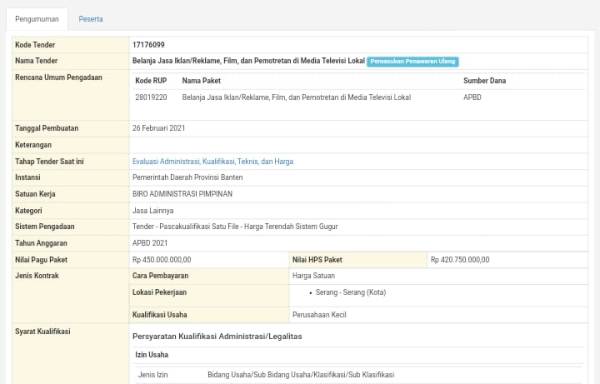Click Pemerintah Daerah Provinsi Banten value

click(x=188, y=177)
